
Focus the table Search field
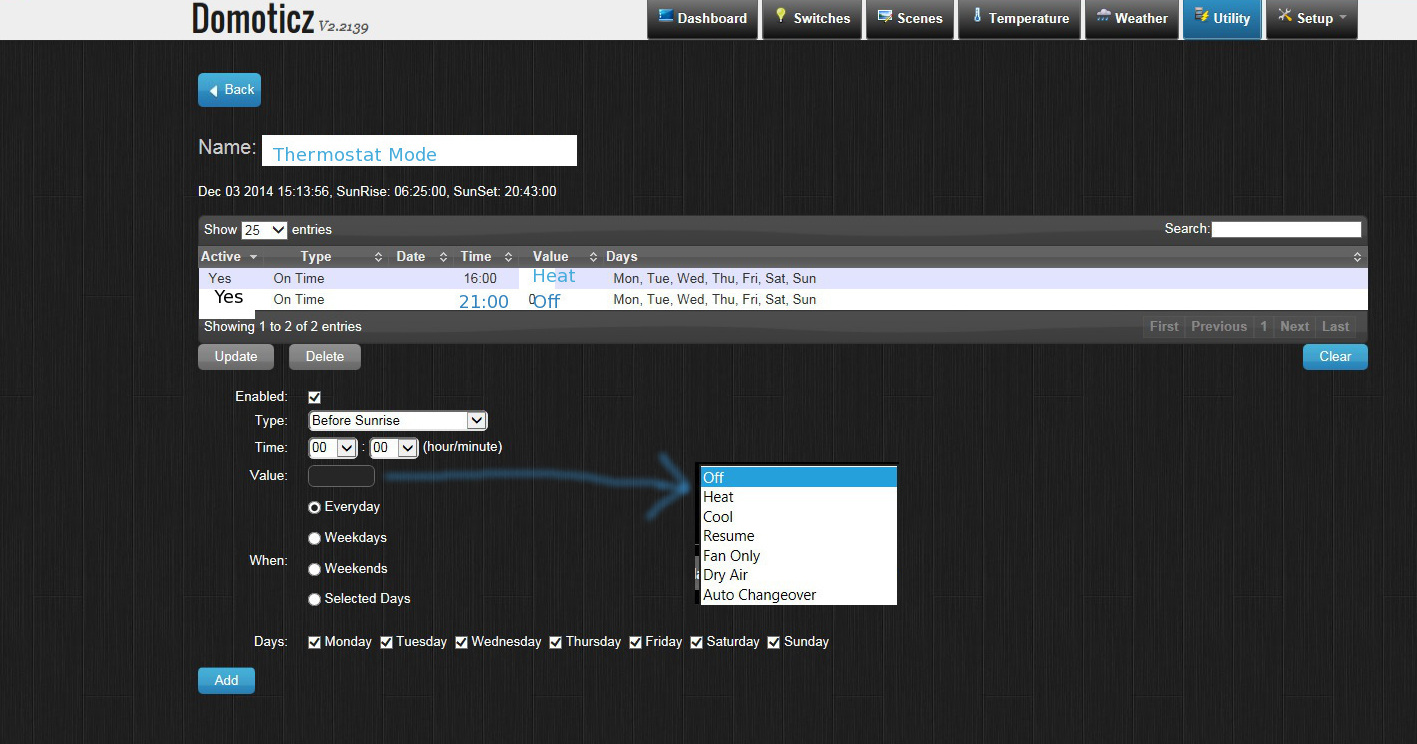pos(1286,229)
